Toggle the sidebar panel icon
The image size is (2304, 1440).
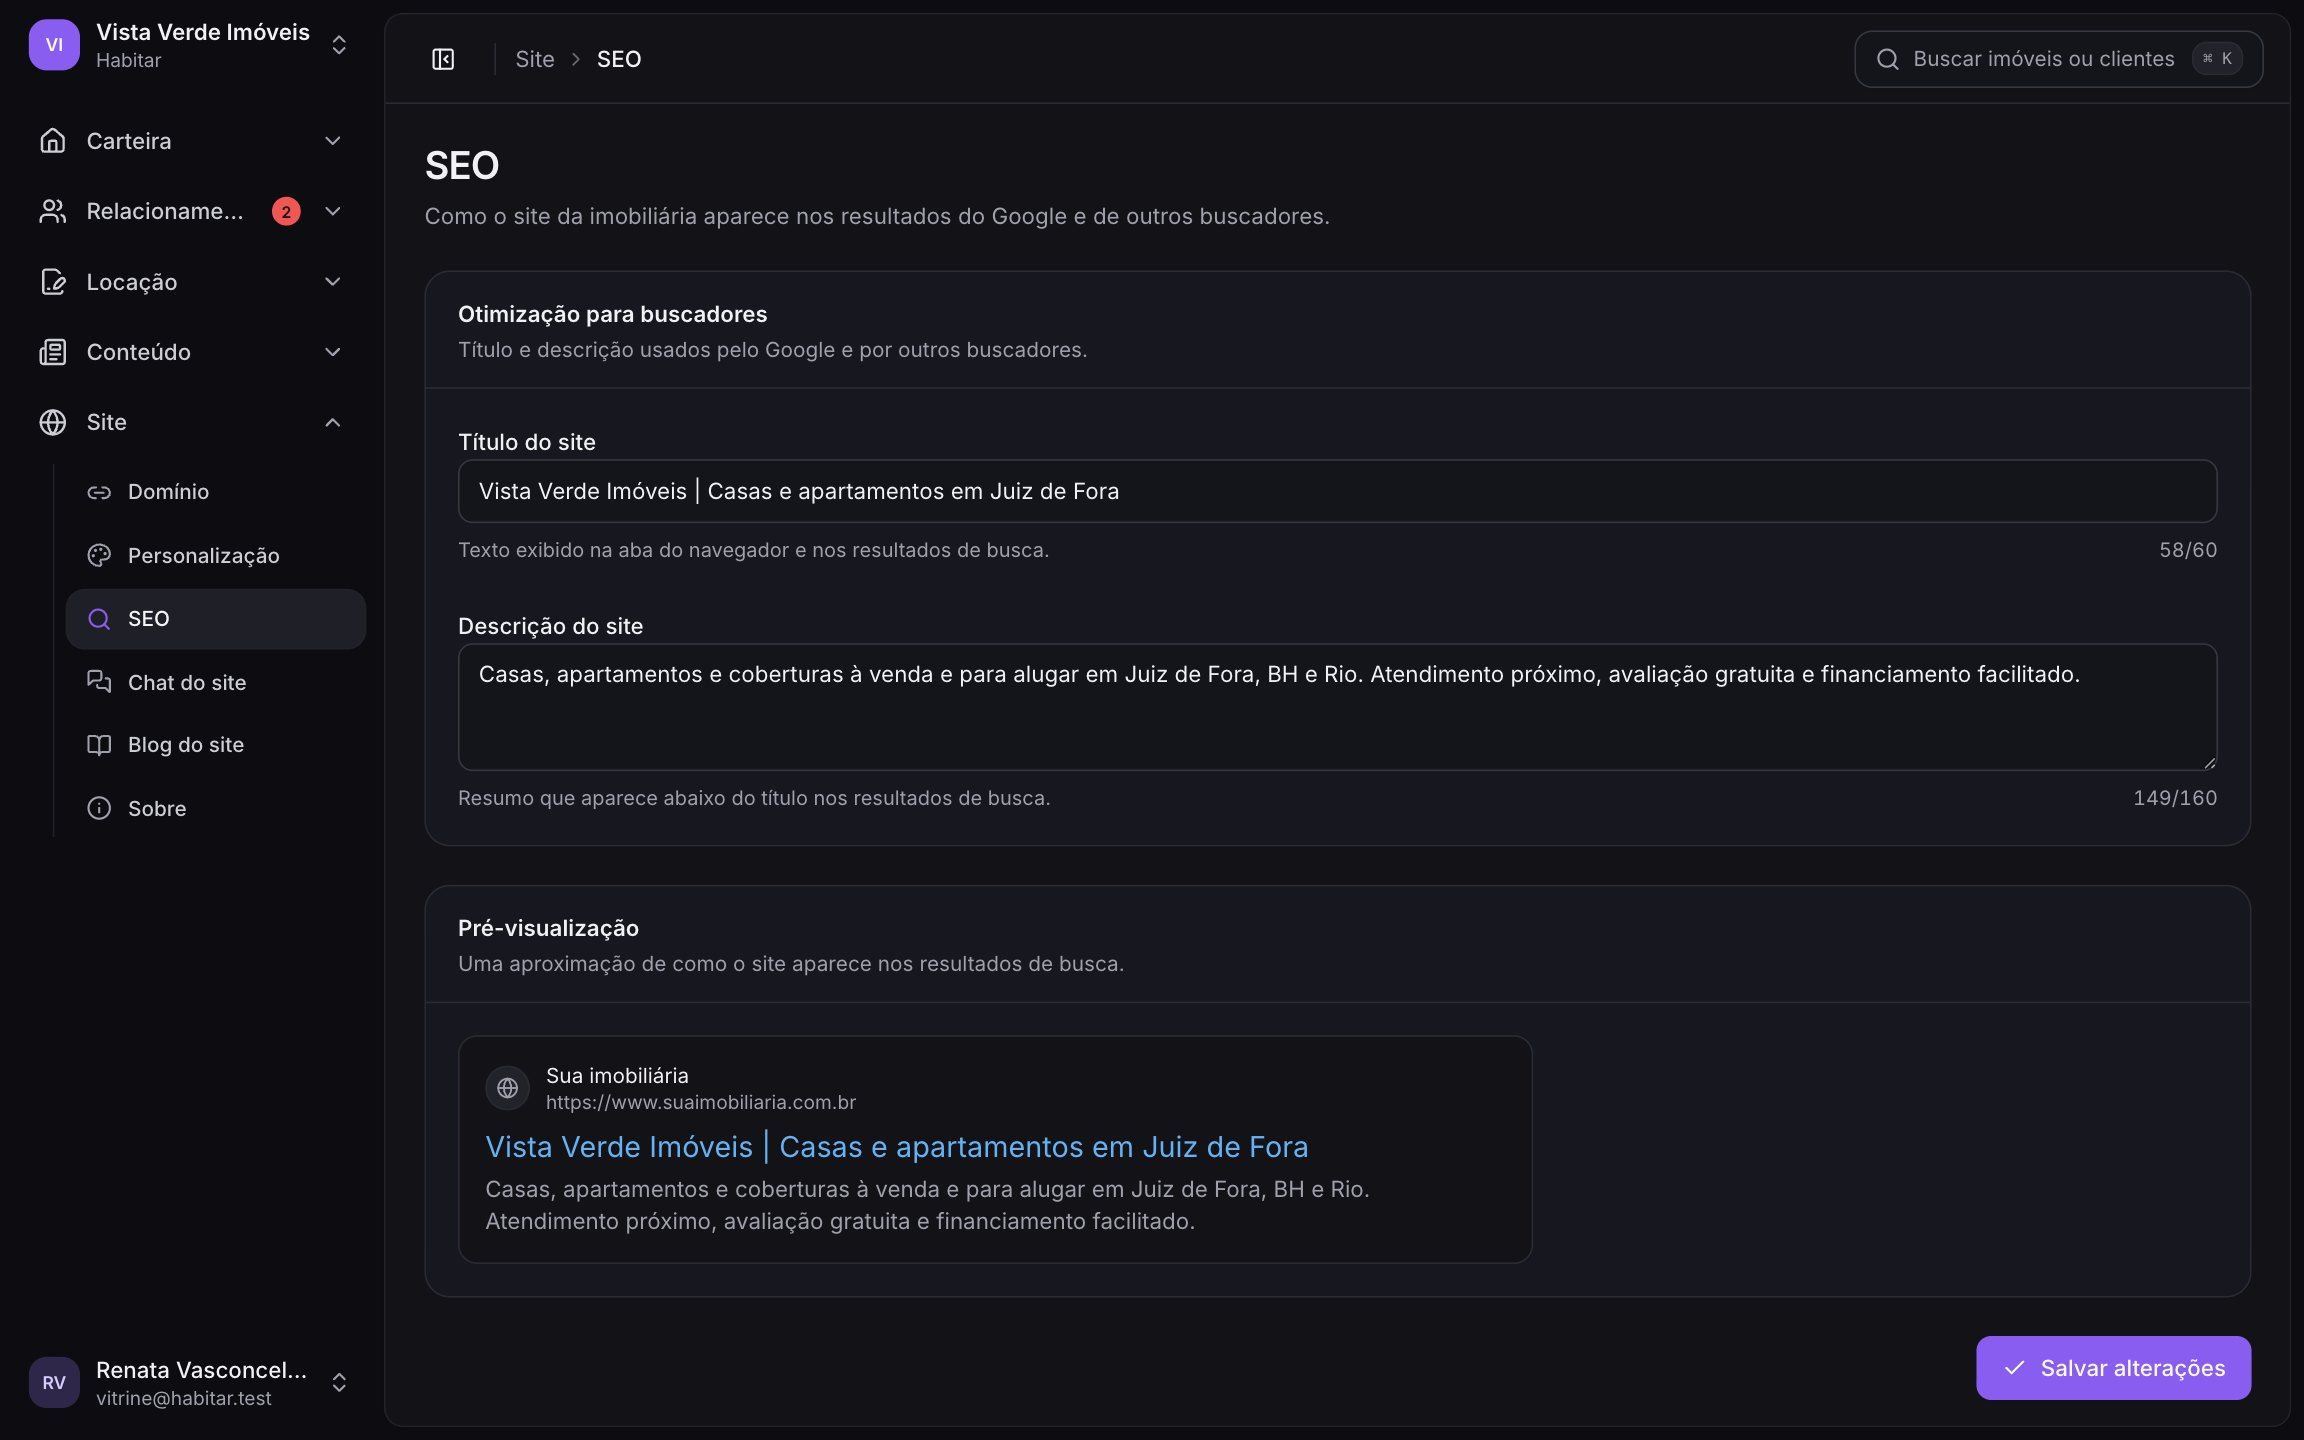(x=443, y=59)
